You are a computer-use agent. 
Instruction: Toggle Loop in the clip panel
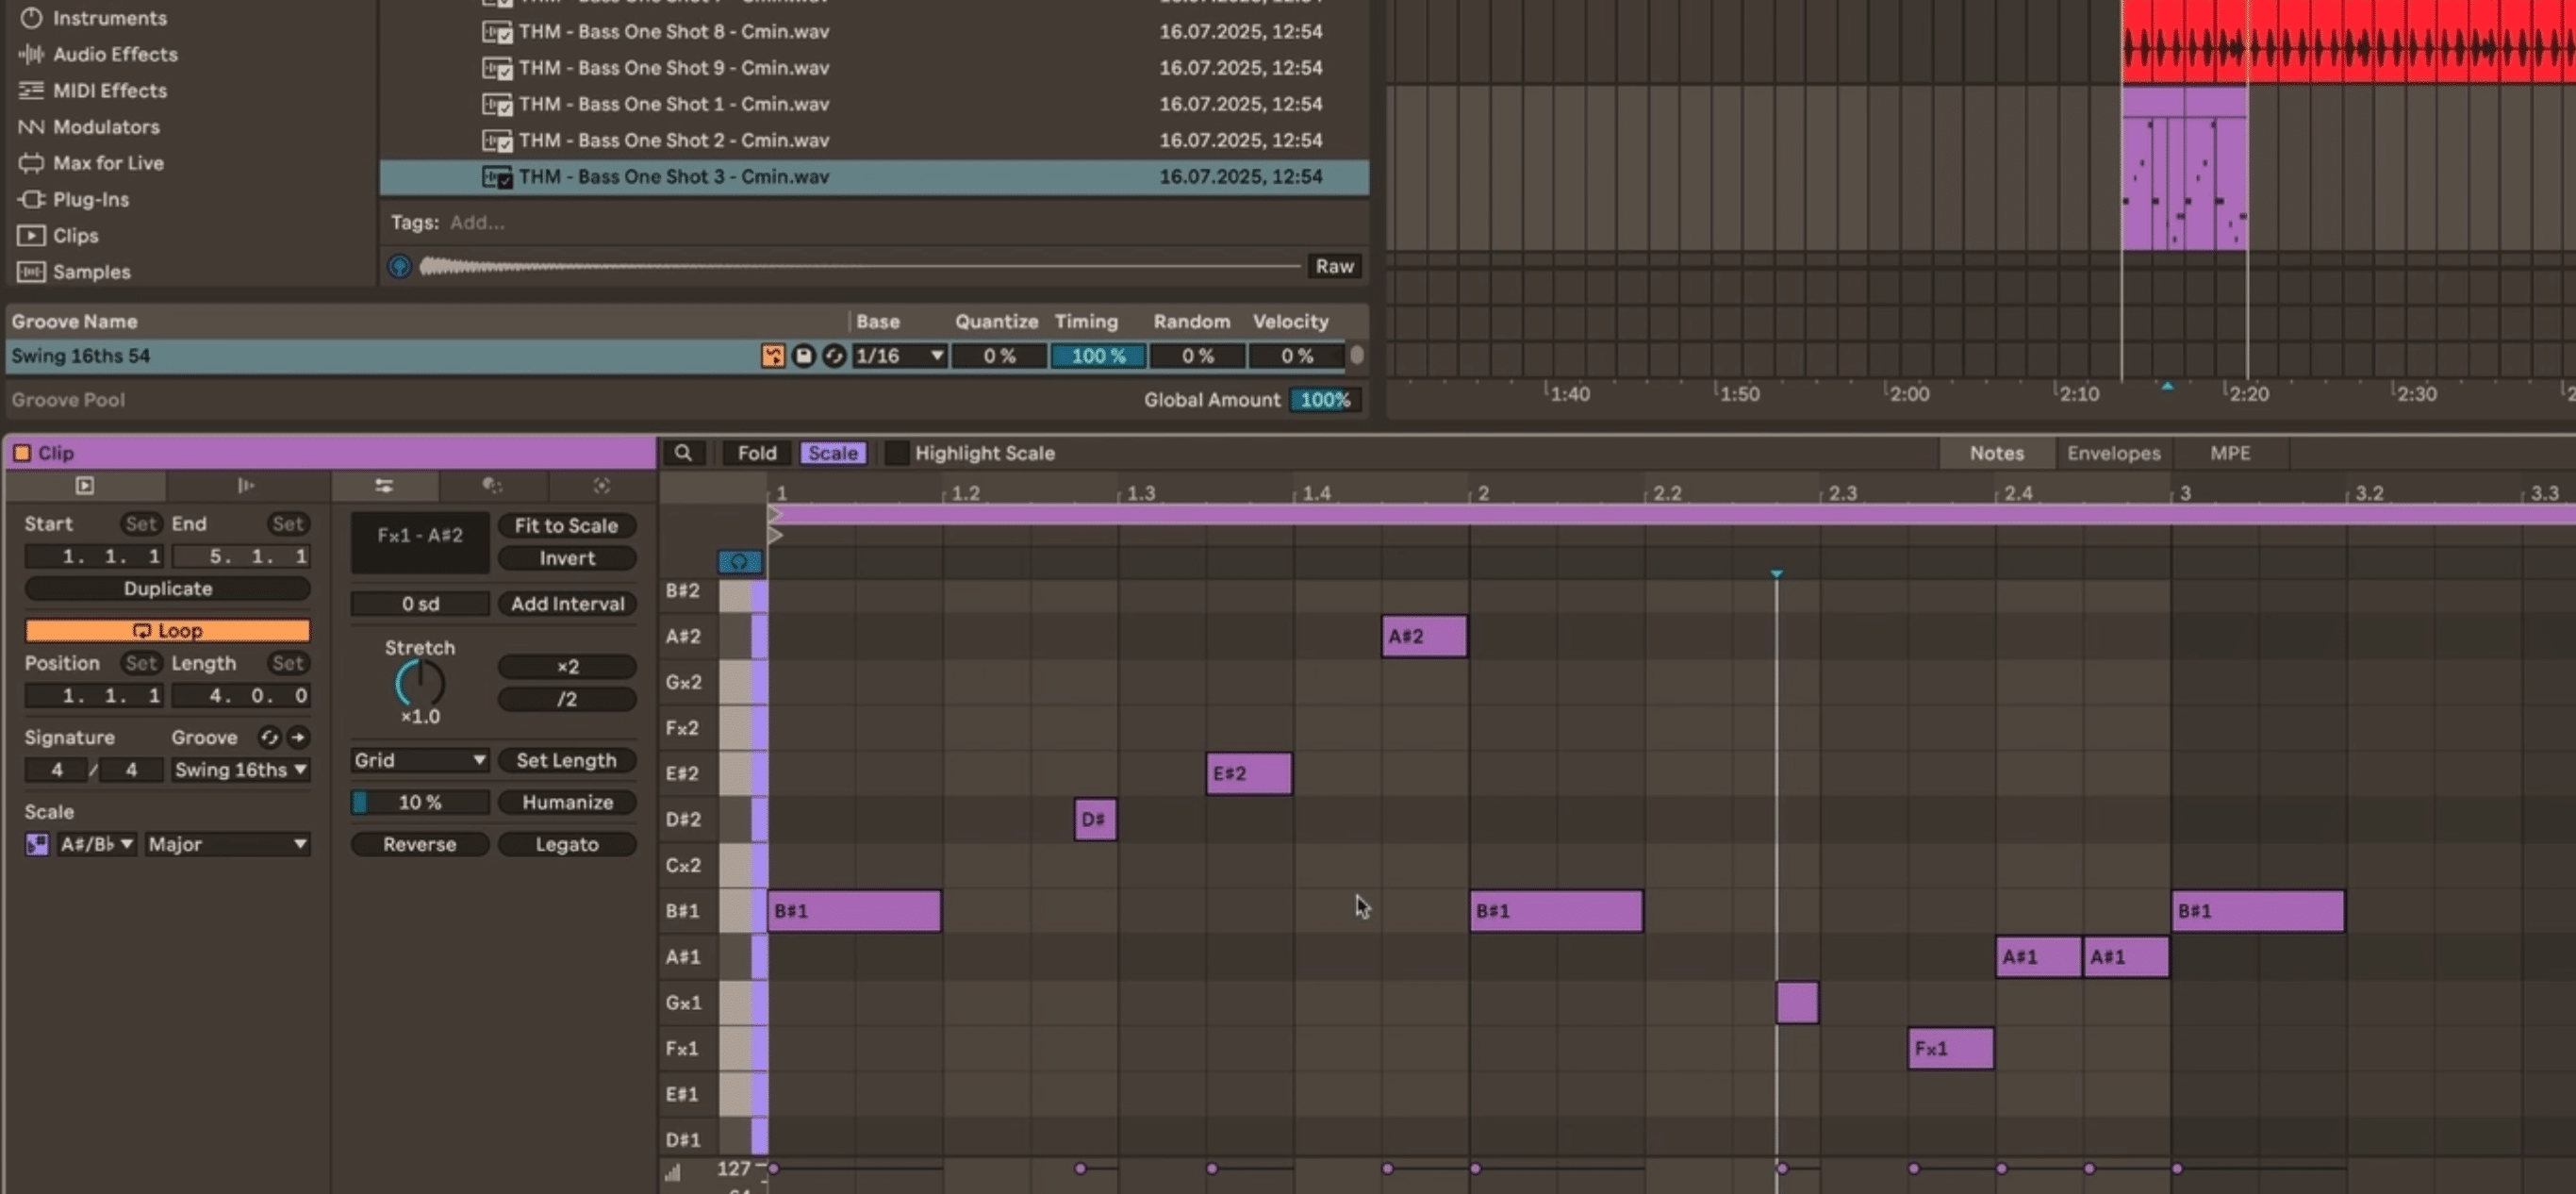(166, 630)
